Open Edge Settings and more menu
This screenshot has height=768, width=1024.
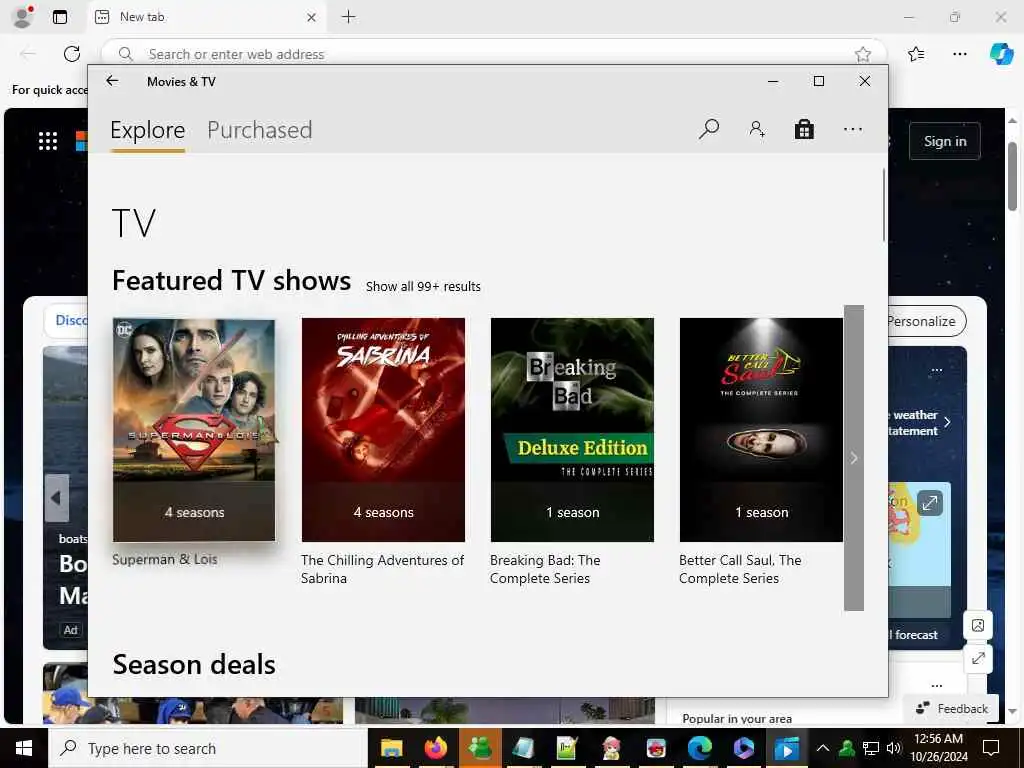(x=959, y=54)
